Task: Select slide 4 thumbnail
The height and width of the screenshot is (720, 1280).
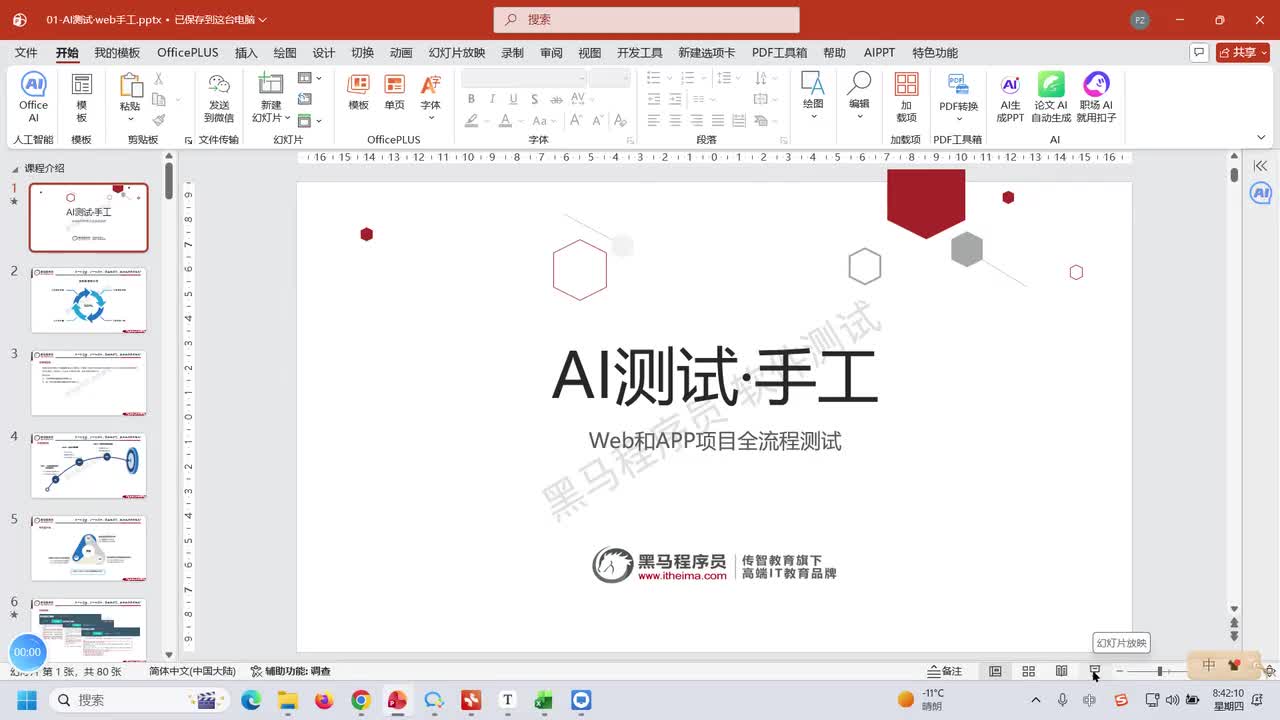Action: pos(89,465)
